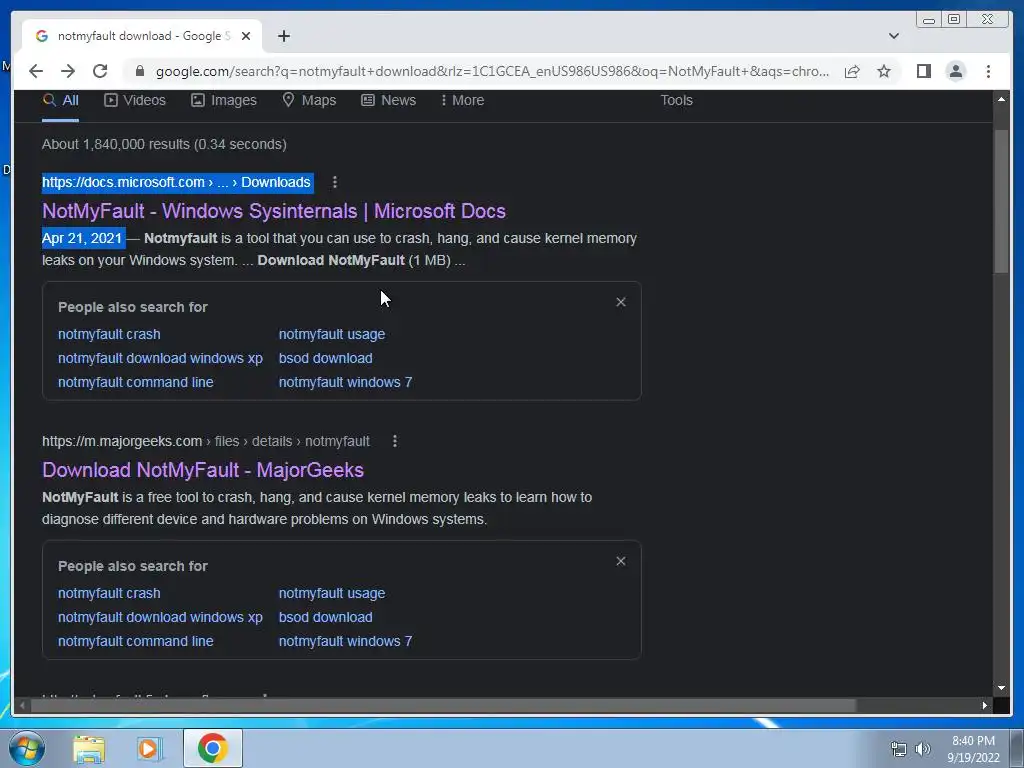Search bsod download in second box
The image size is (1024, 768).
325,618
